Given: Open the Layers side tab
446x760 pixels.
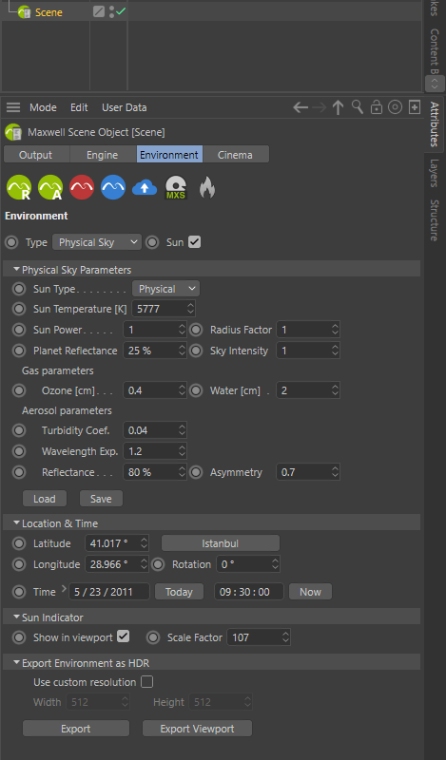Looking at the screenshot, I should click(x=434, y=173).
